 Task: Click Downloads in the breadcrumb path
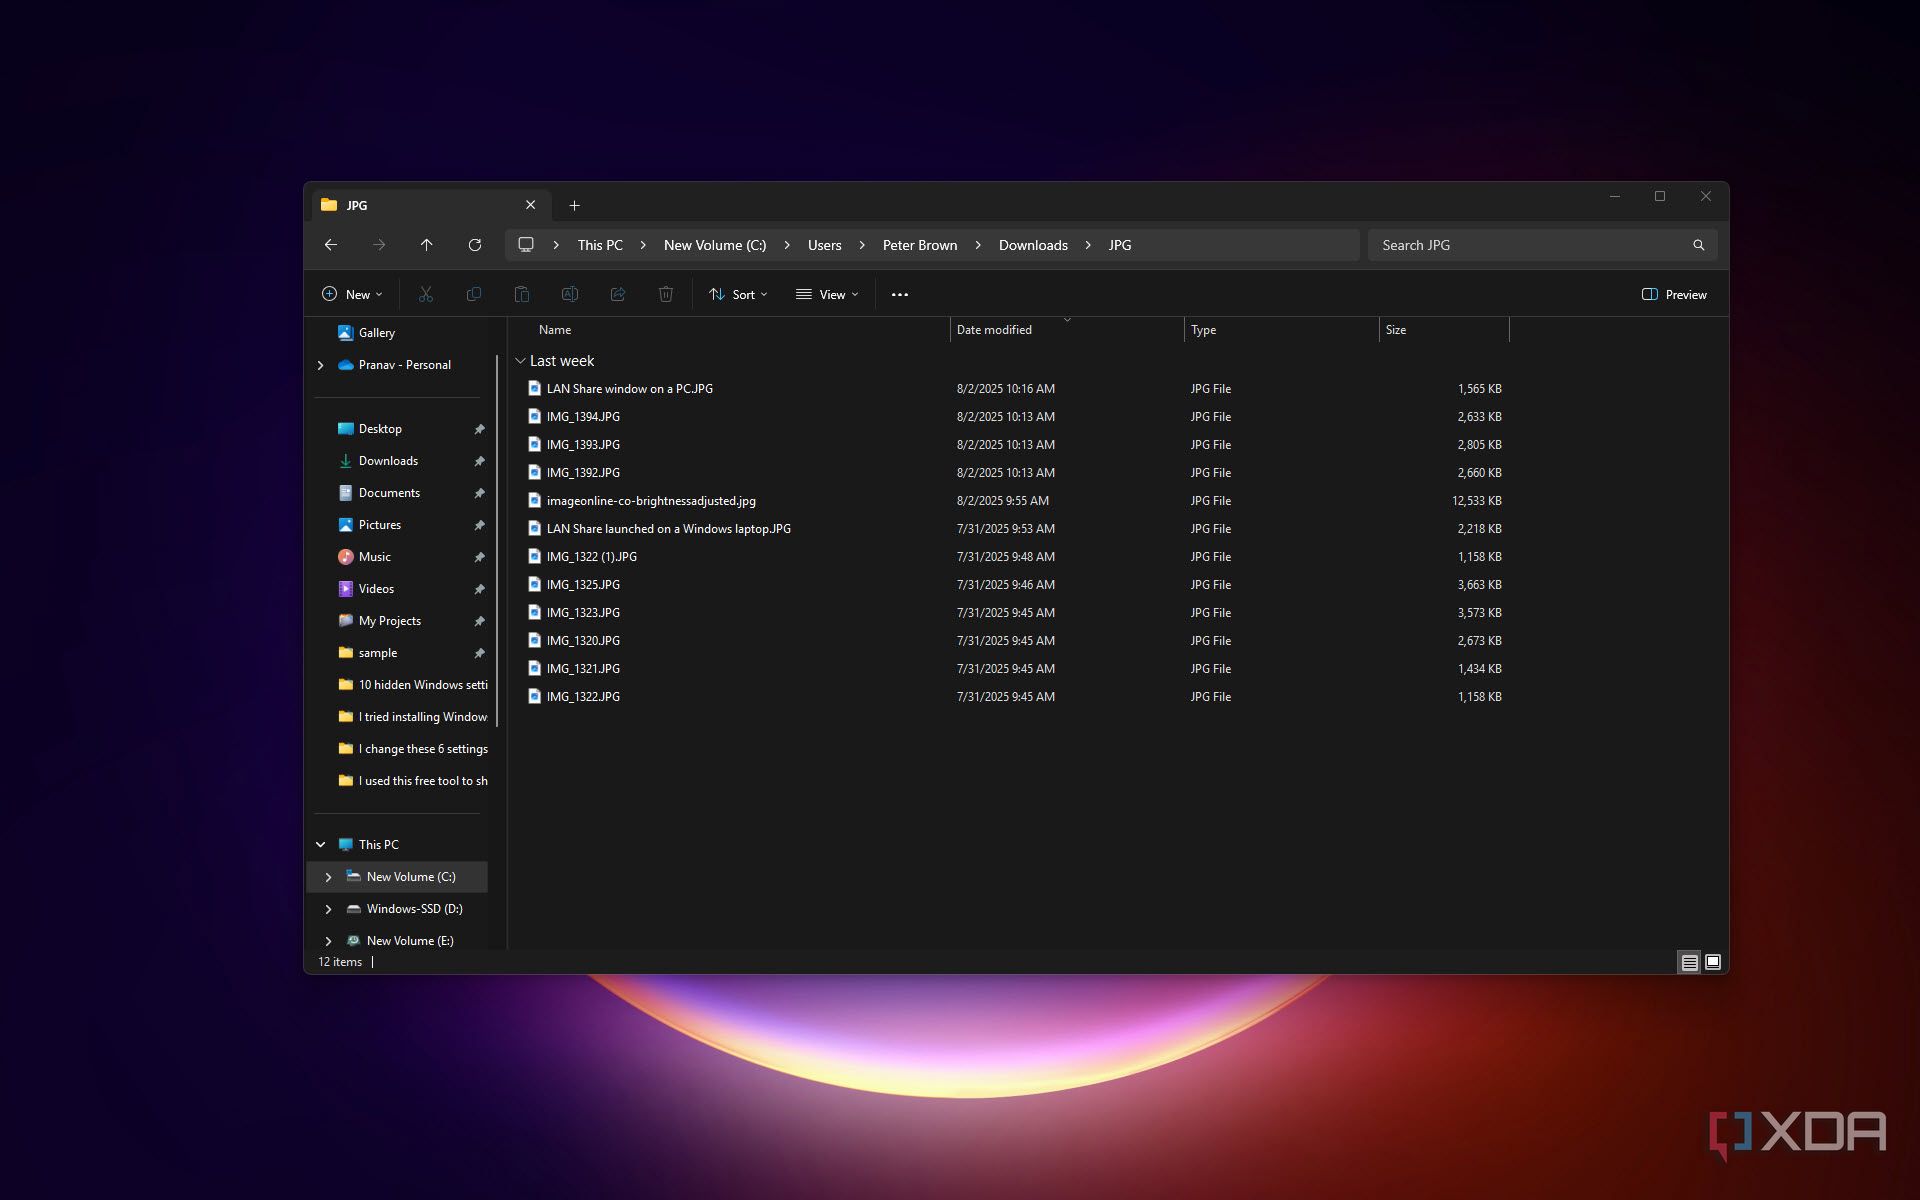pyautogui.click(x=1033, y=245)
